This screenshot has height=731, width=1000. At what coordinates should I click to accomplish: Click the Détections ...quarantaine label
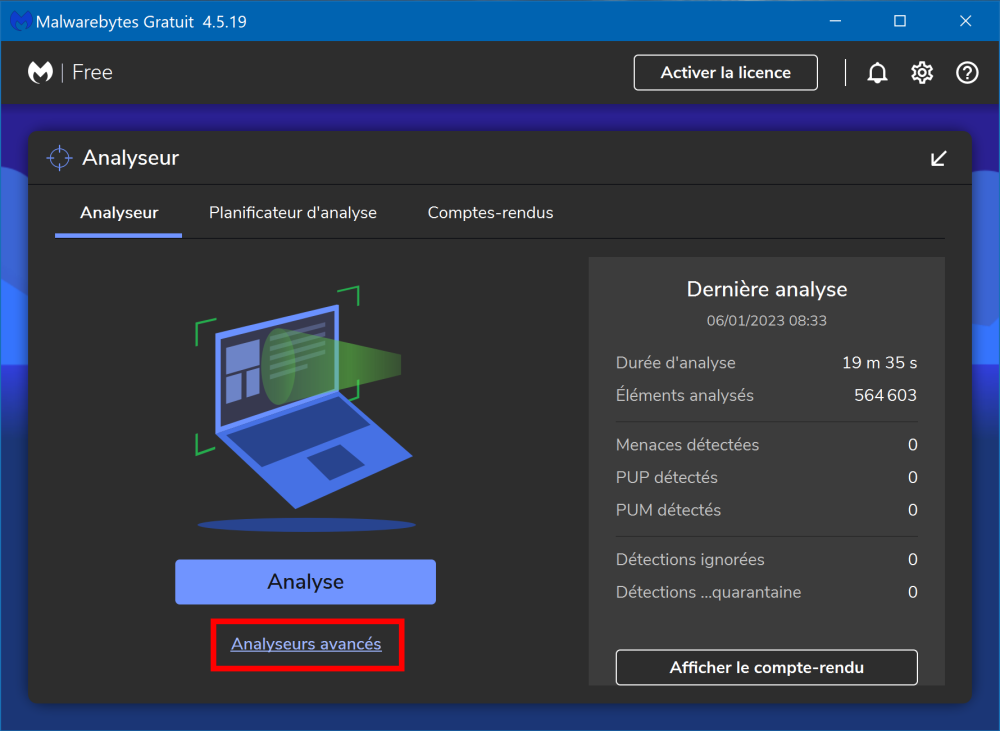pos(709,593)
